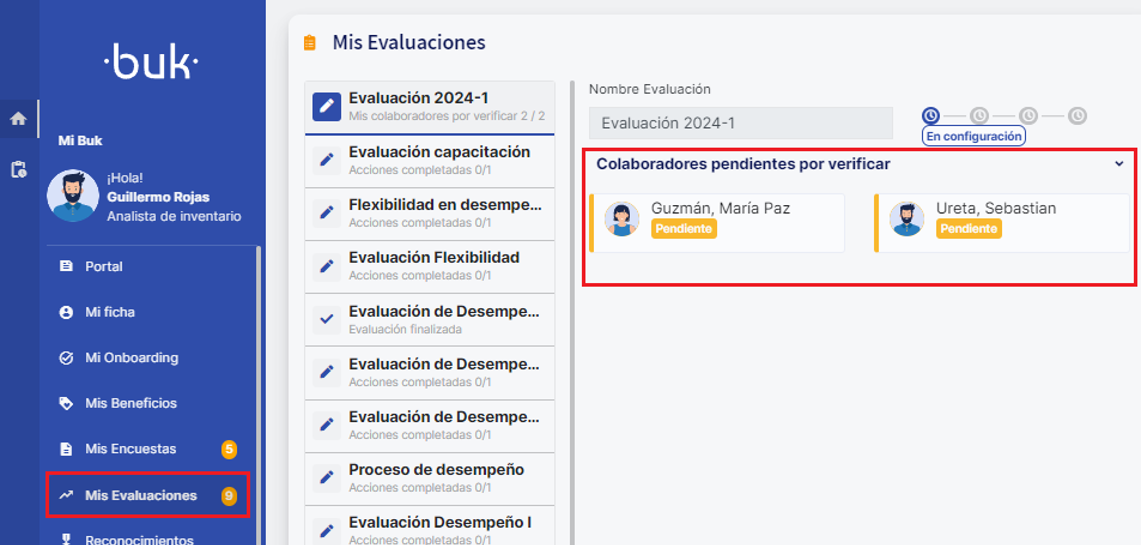Click the Nombre Evaluación text field
This screenshot has height=545, width=1141.
click(740, 123)
